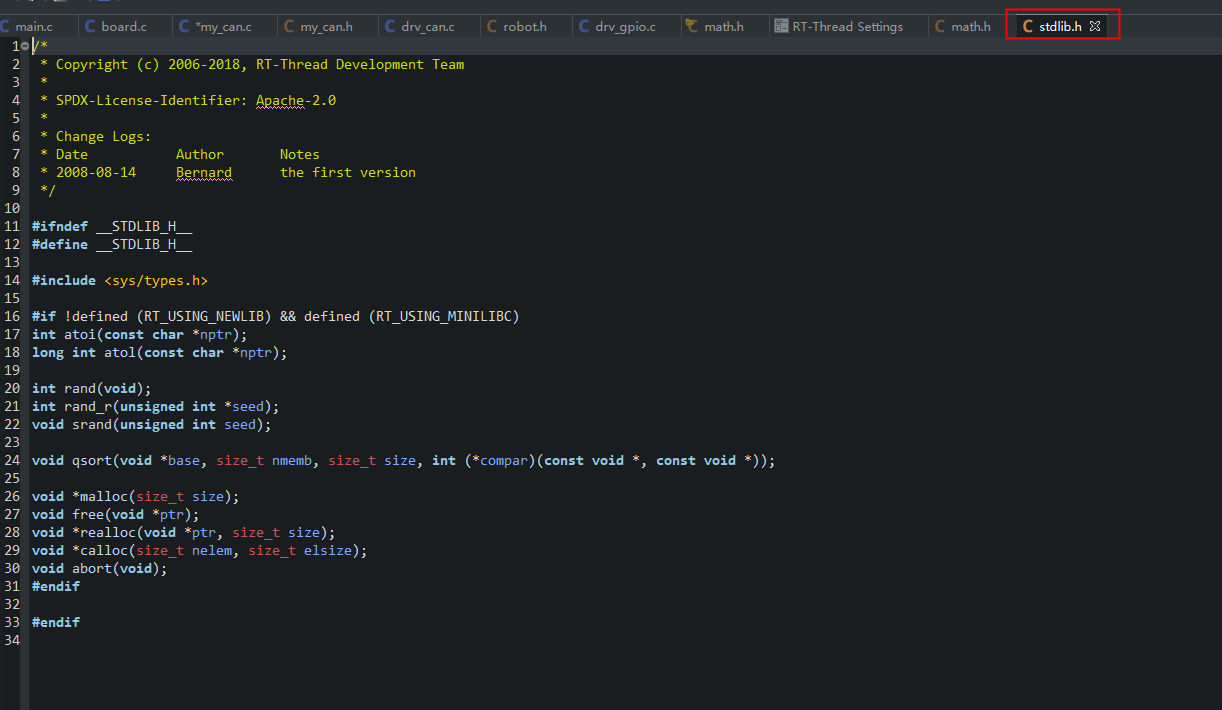The width and height of the screenshot is (1222, 710).
Task: Click the underlined Bernard author link
Action: 203,172
